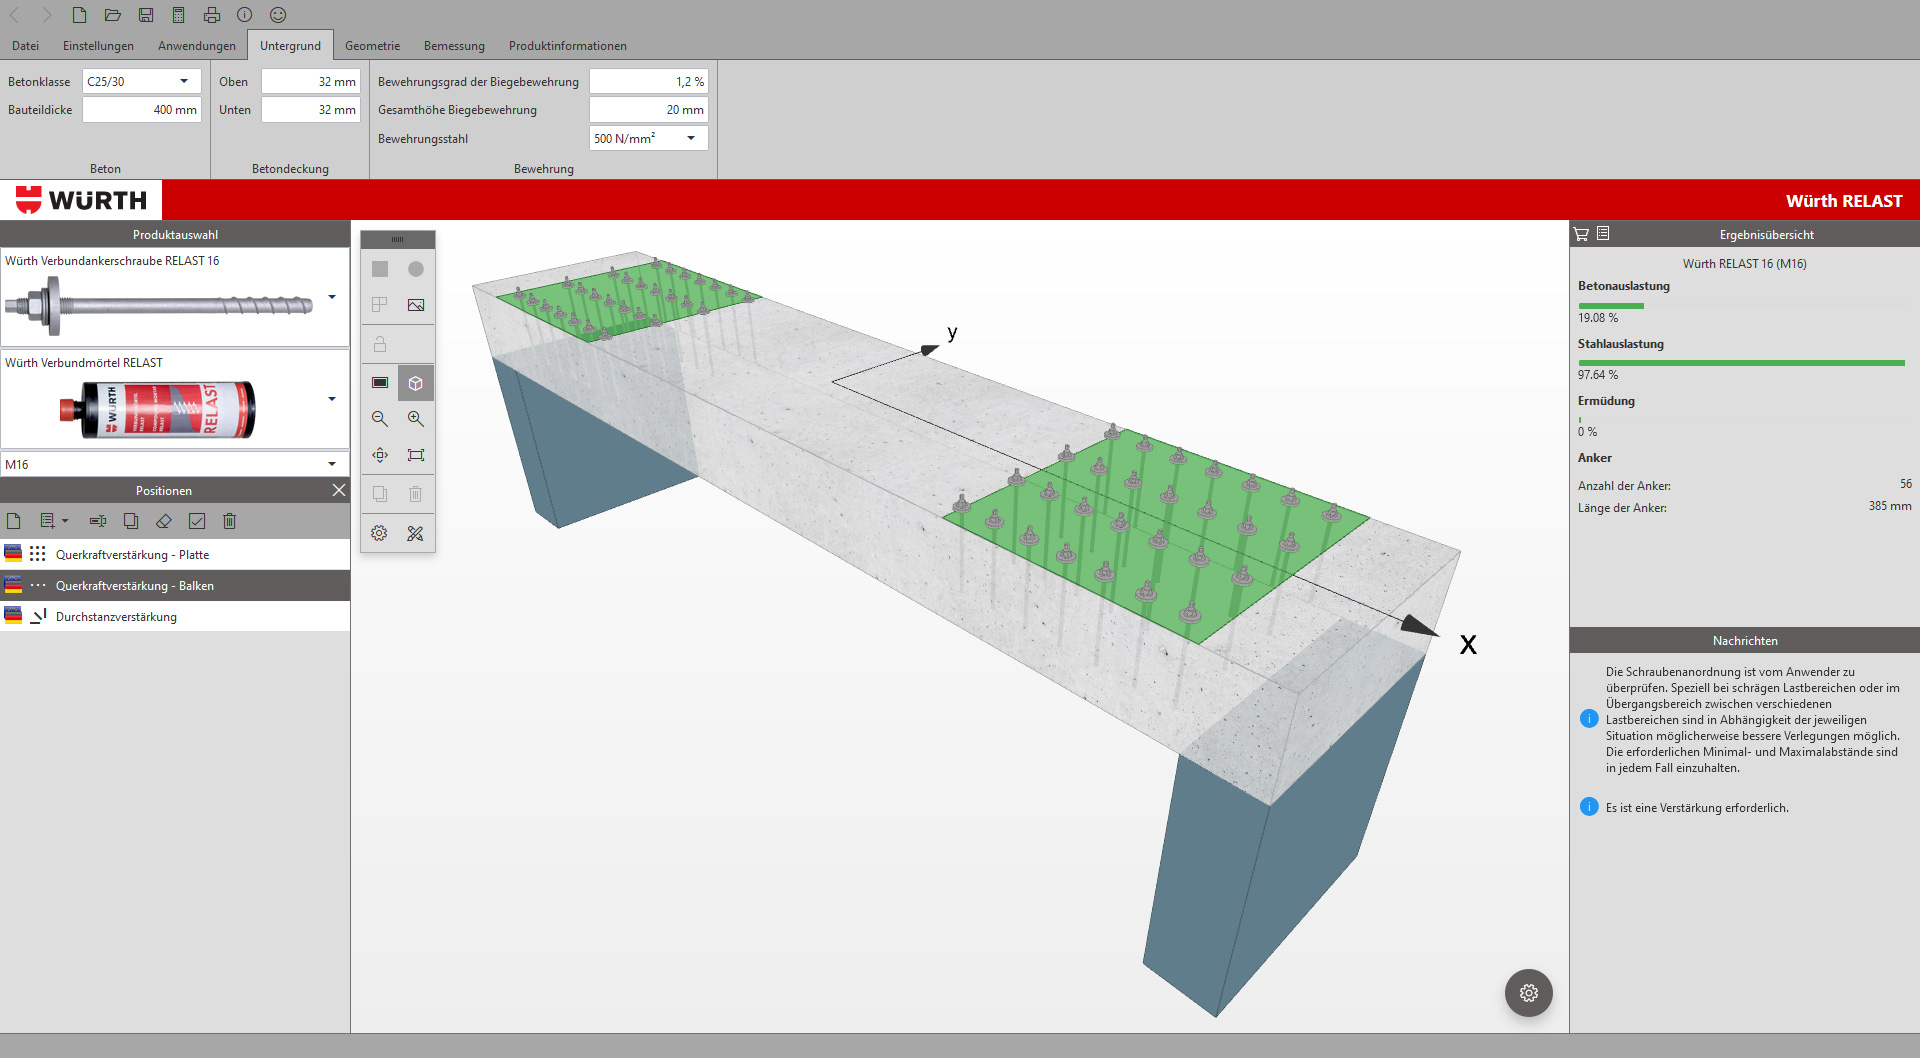Screen dimensions: 1920x1058
Task: Create a new project file
Action: pos(79,15)
